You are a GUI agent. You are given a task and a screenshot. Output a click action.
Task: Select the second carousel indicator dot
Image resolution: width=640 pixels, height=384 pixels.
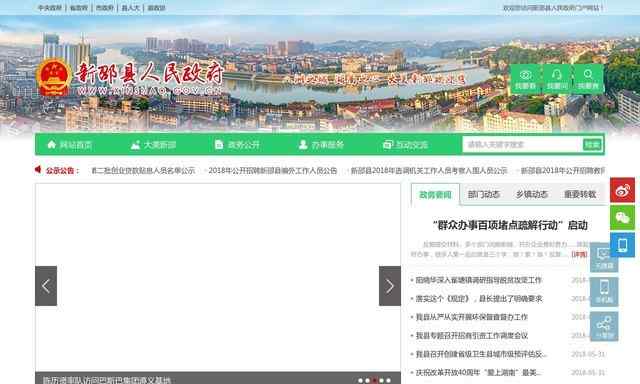pos(367,380)
